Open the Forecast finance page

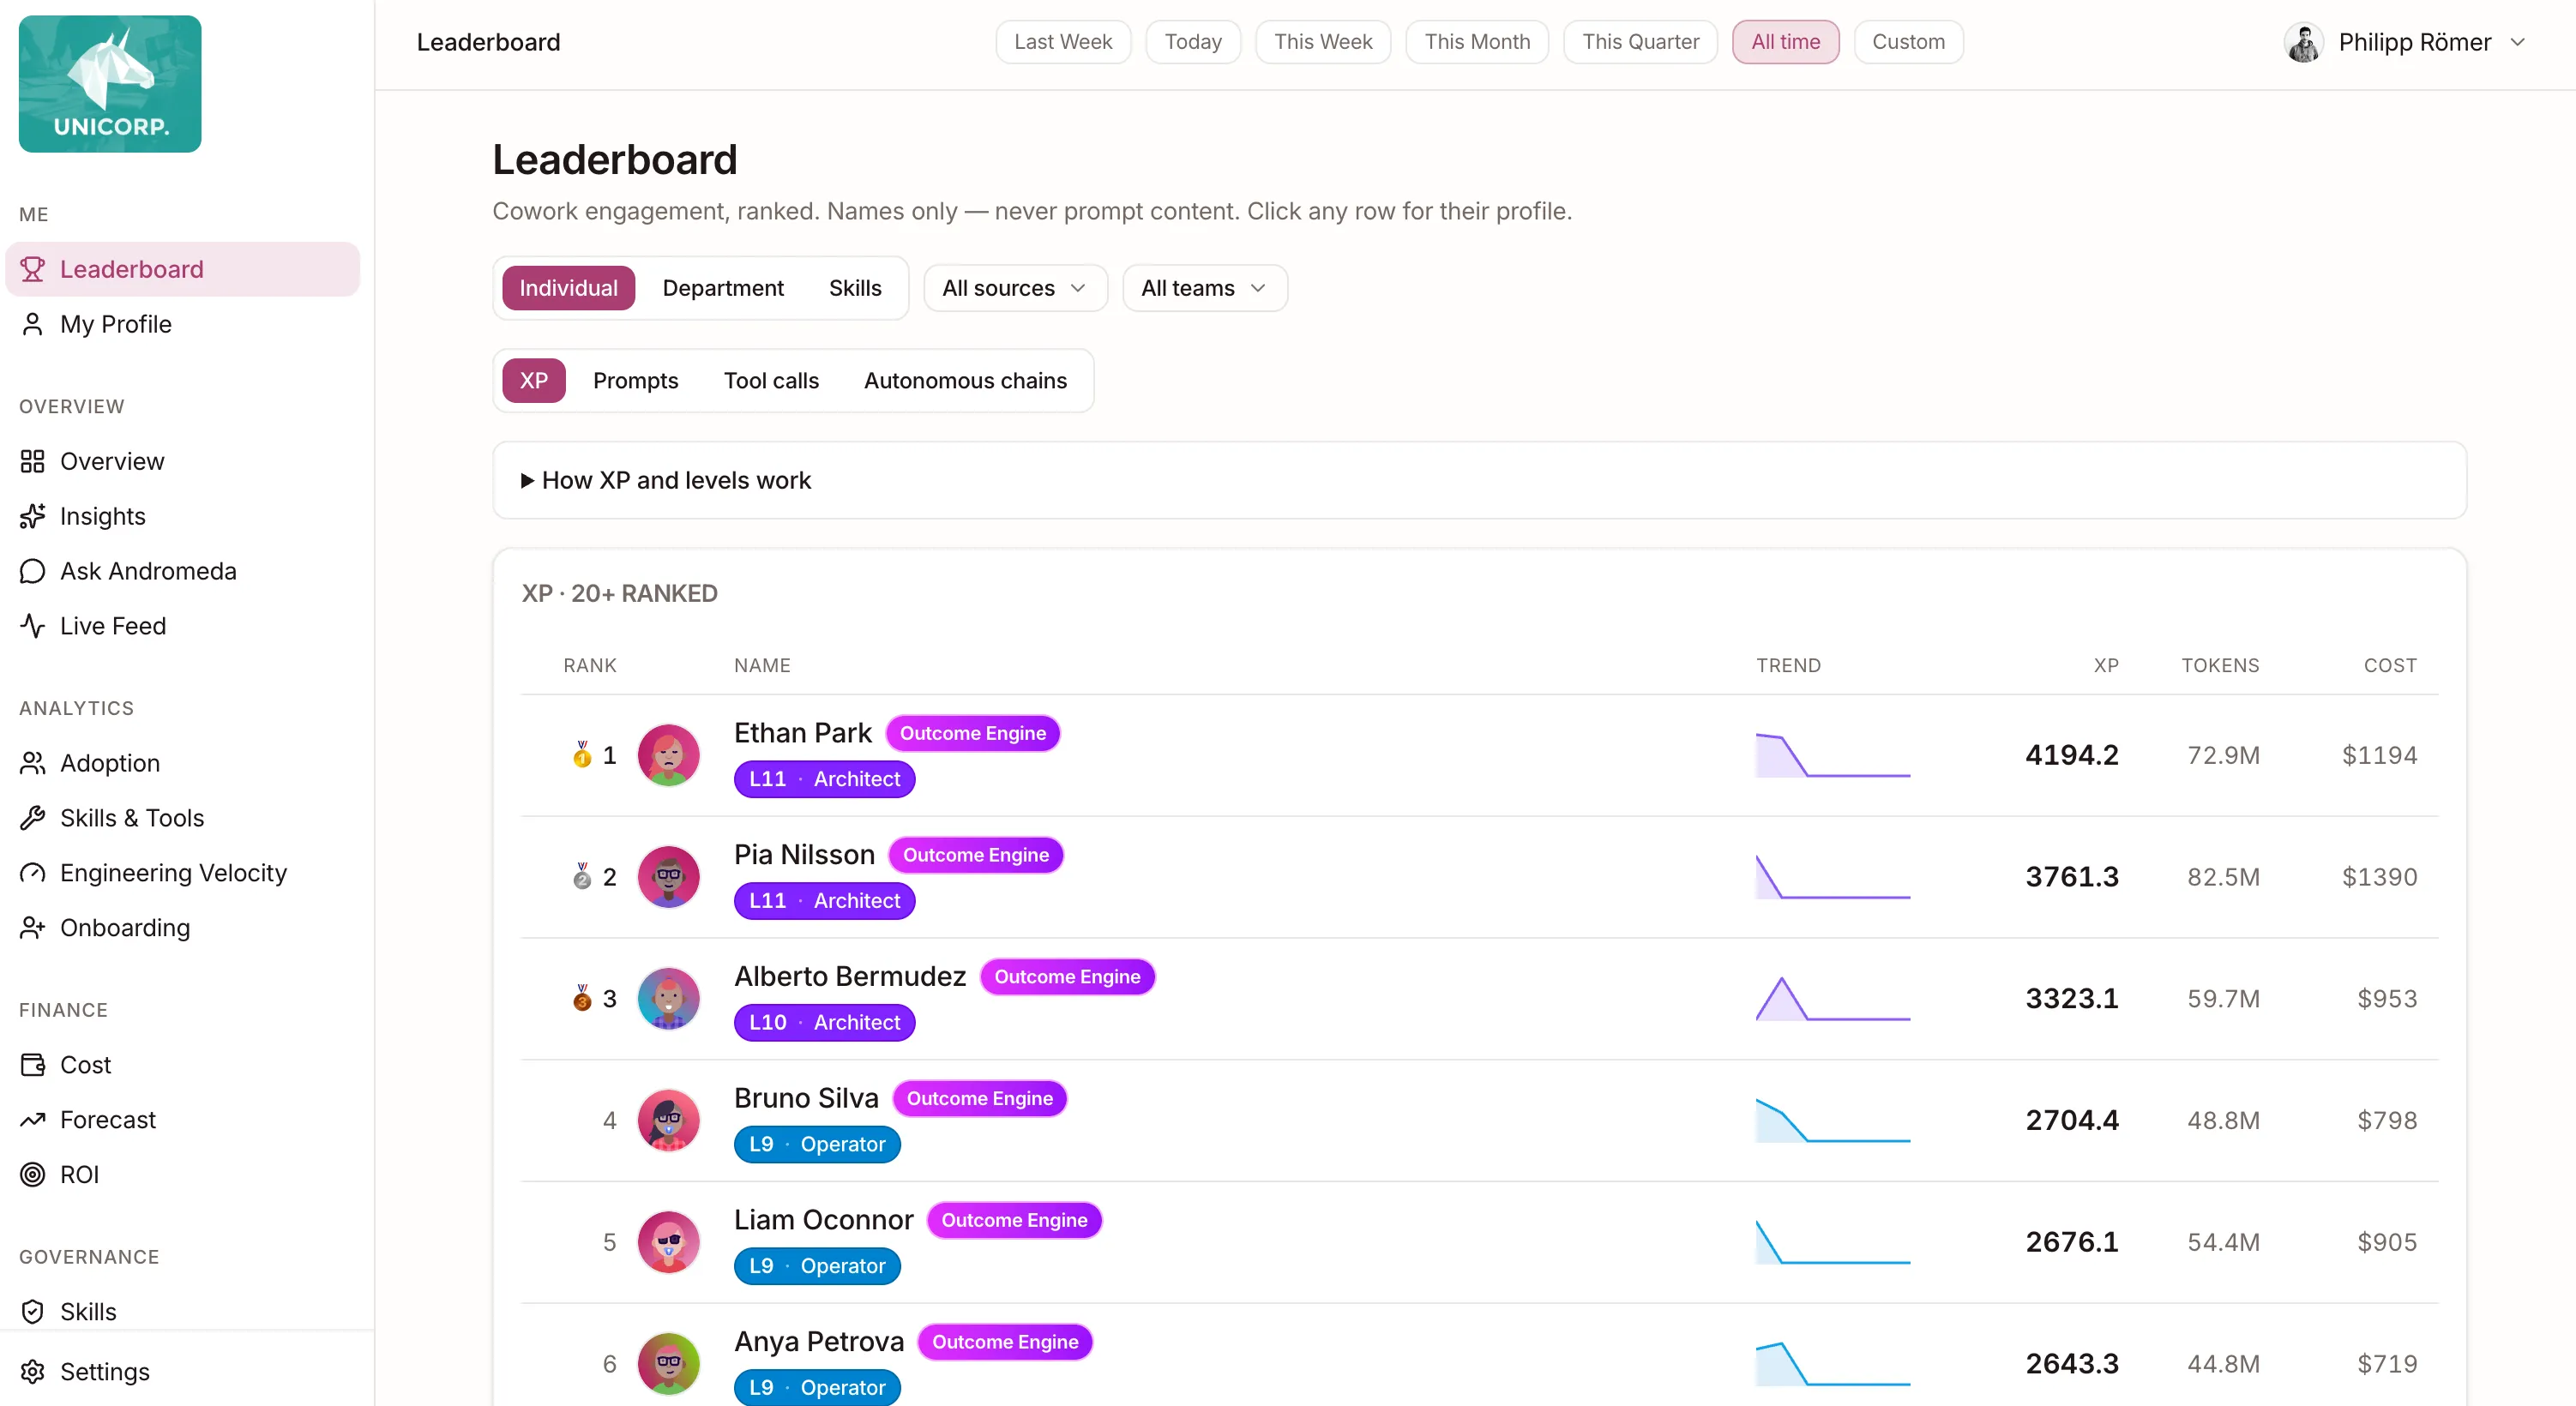[183, 1120]
